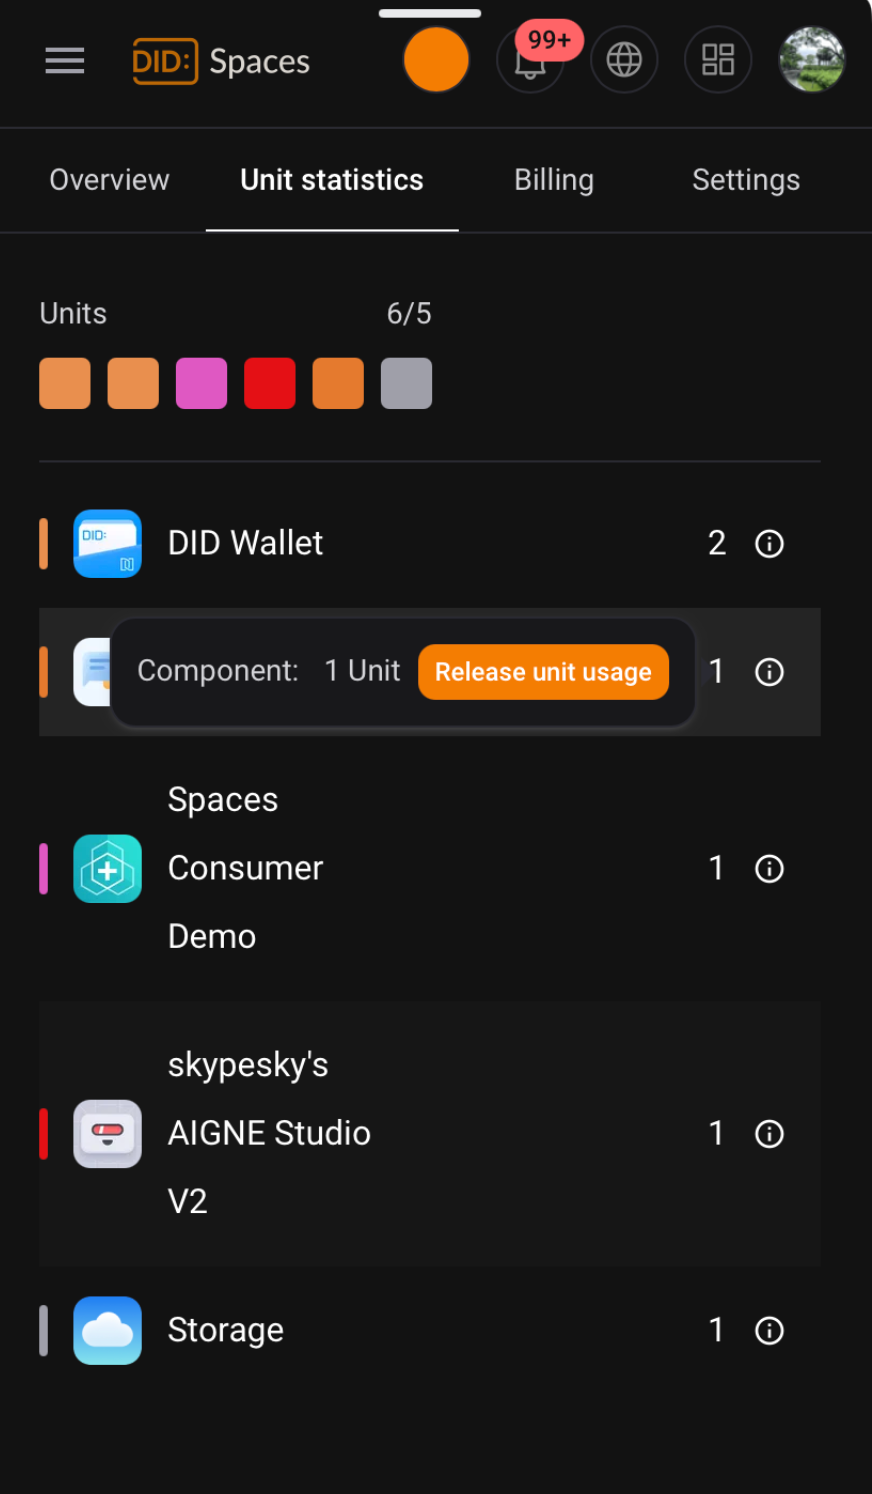
Task: Click the user profile avatar
Action: pos(811,61)
